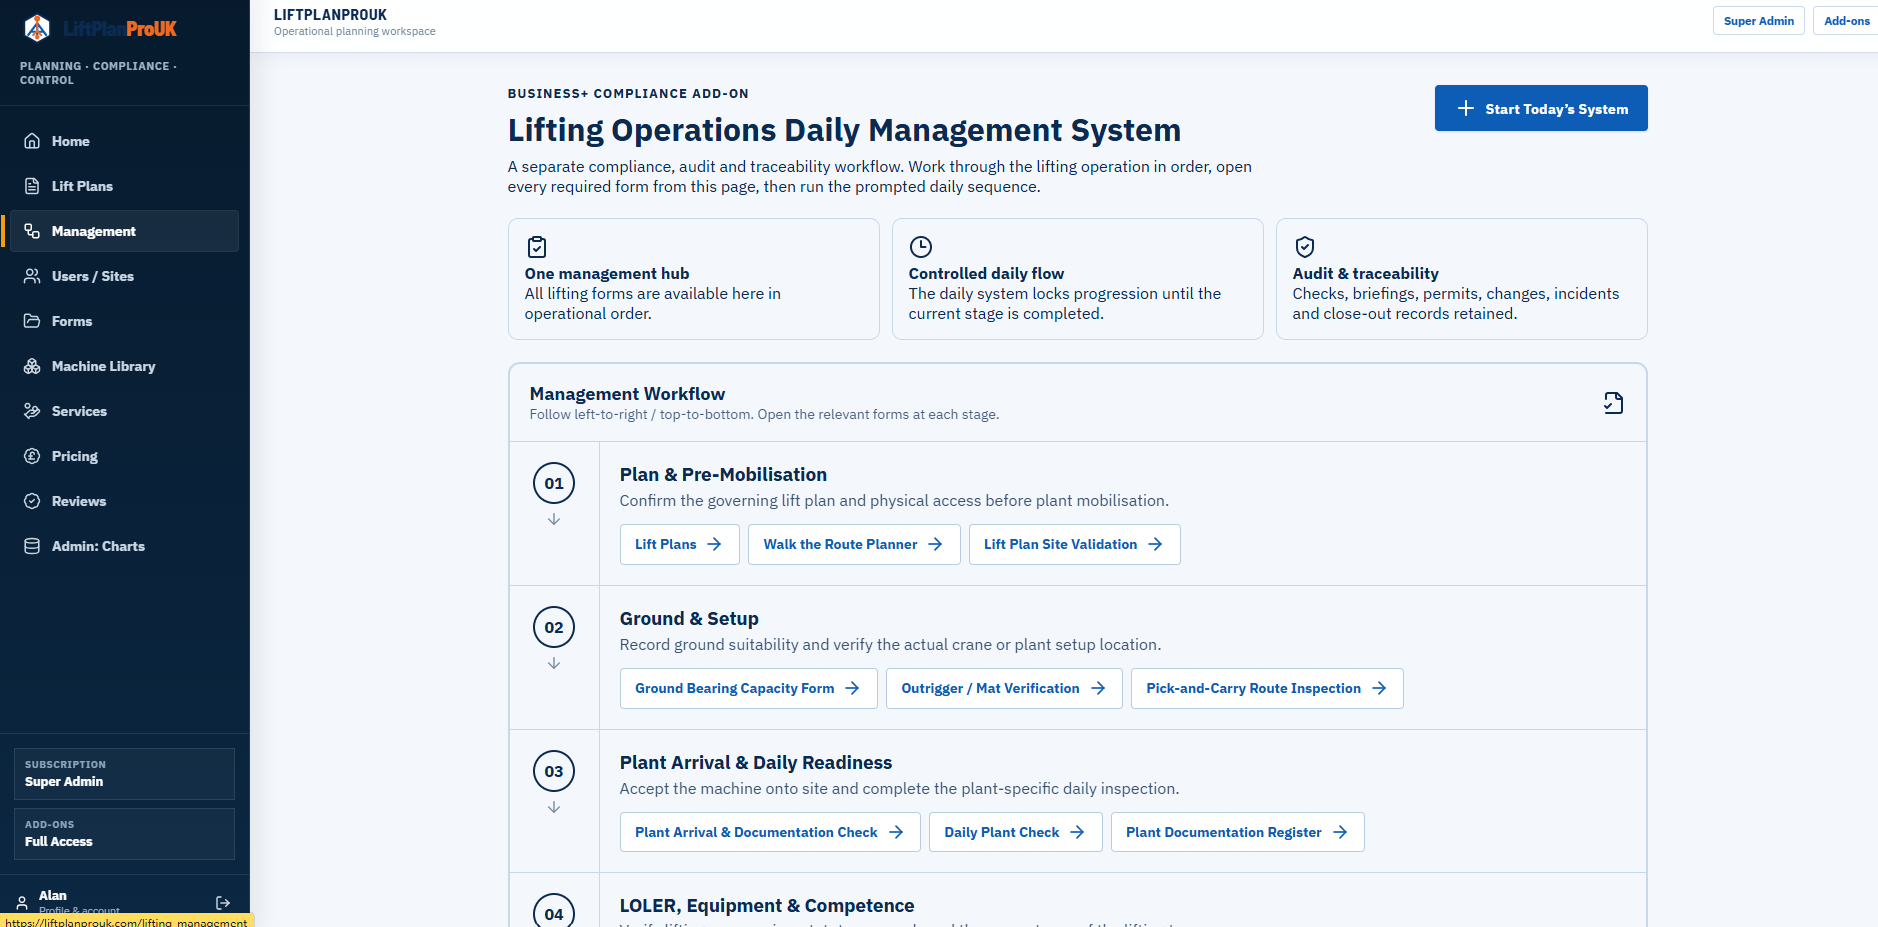
Task: Click the clipboard icon in One management hub
Action: (537, 247)
